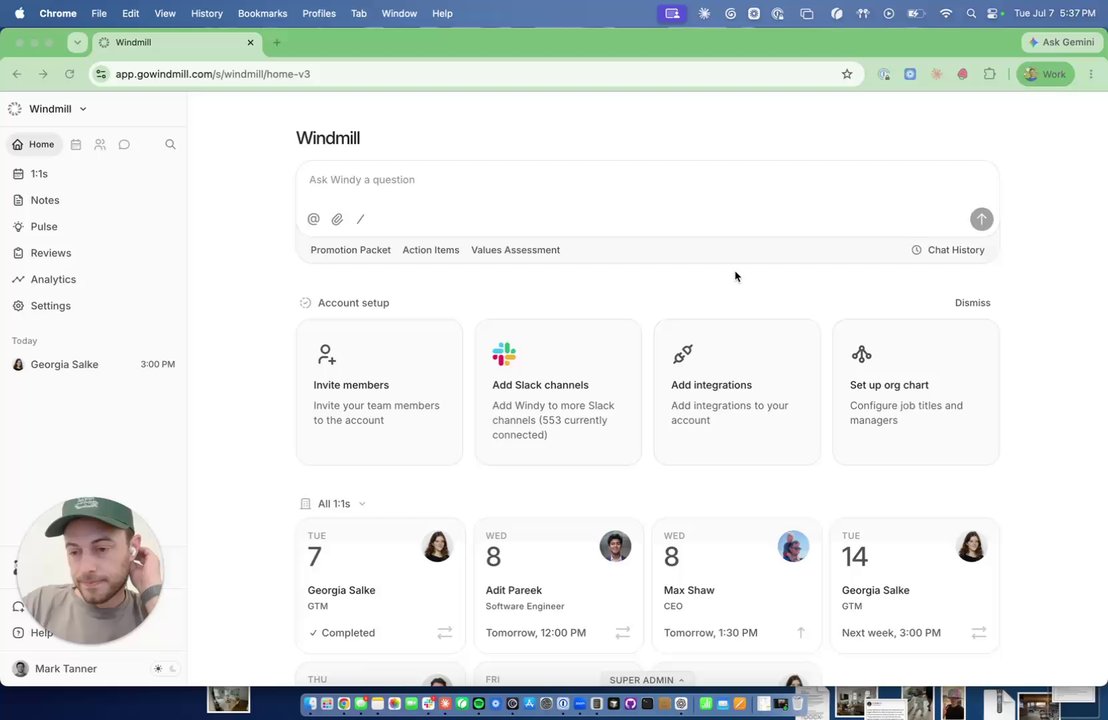Image resolution: width=1108 pixels, height=720 pixels.
Task: Open the Chrome extensions puzzle icon
Action: 989,74
